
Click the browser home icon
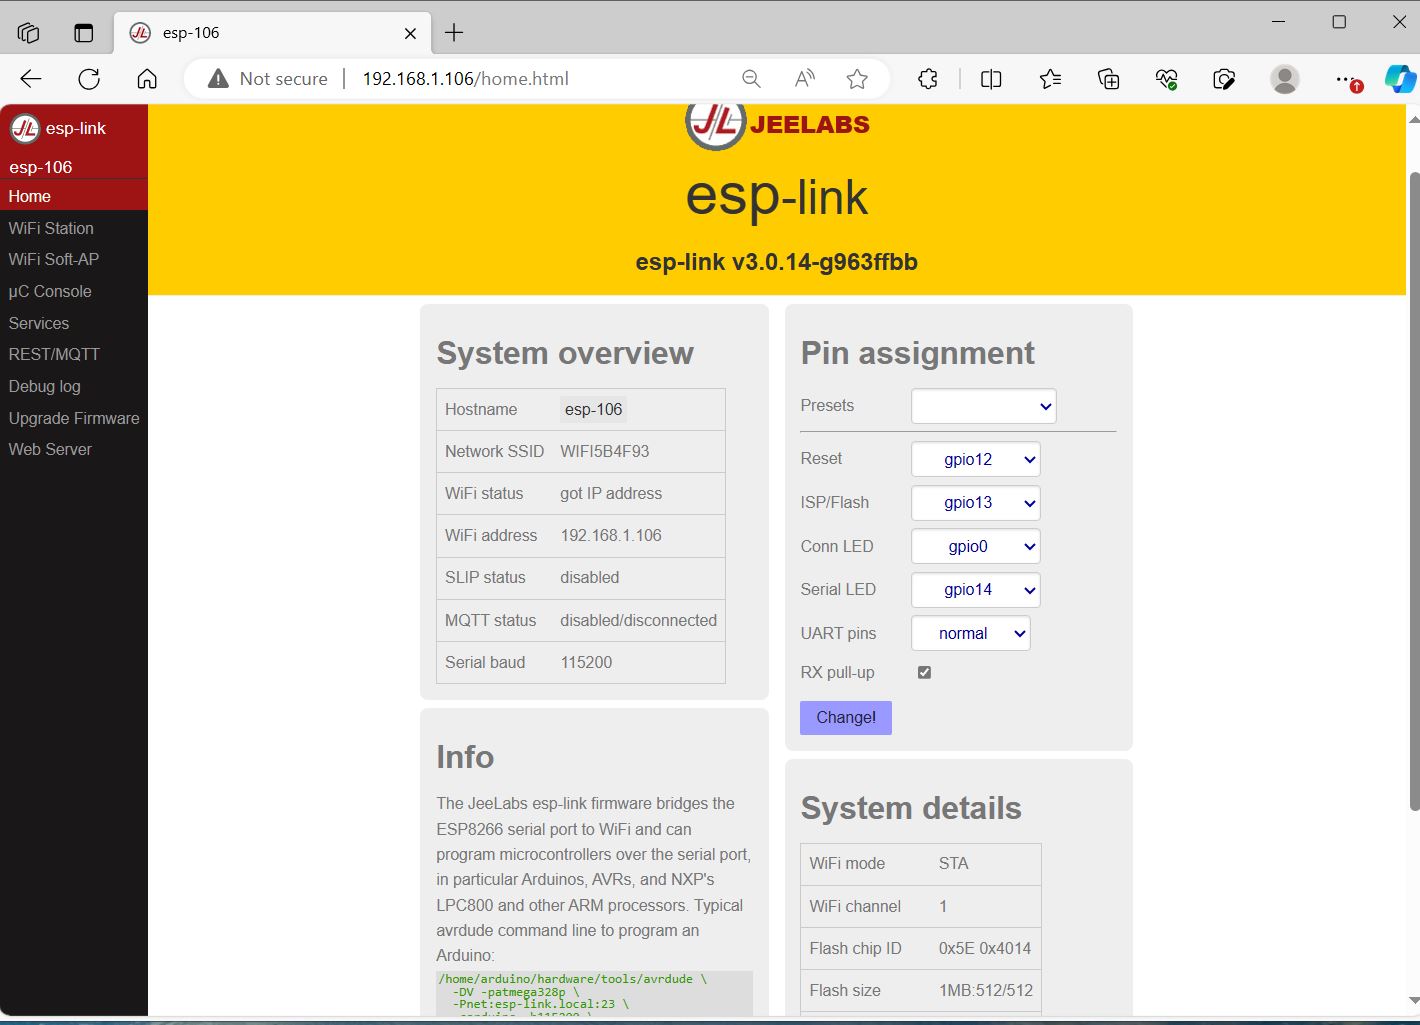click(147, 79)
